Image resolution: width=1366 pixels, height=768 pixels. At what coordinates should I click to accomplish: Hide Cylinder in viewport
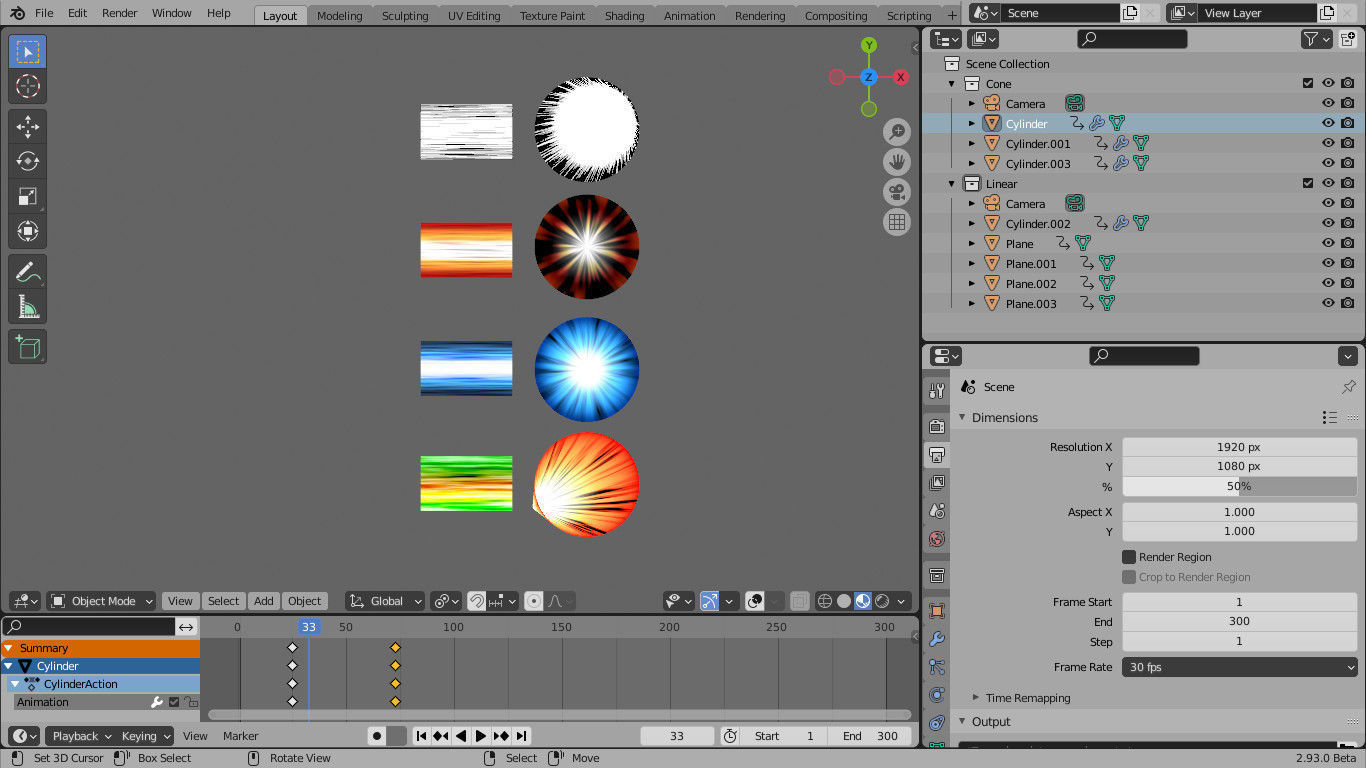(x=1328, y=123)
